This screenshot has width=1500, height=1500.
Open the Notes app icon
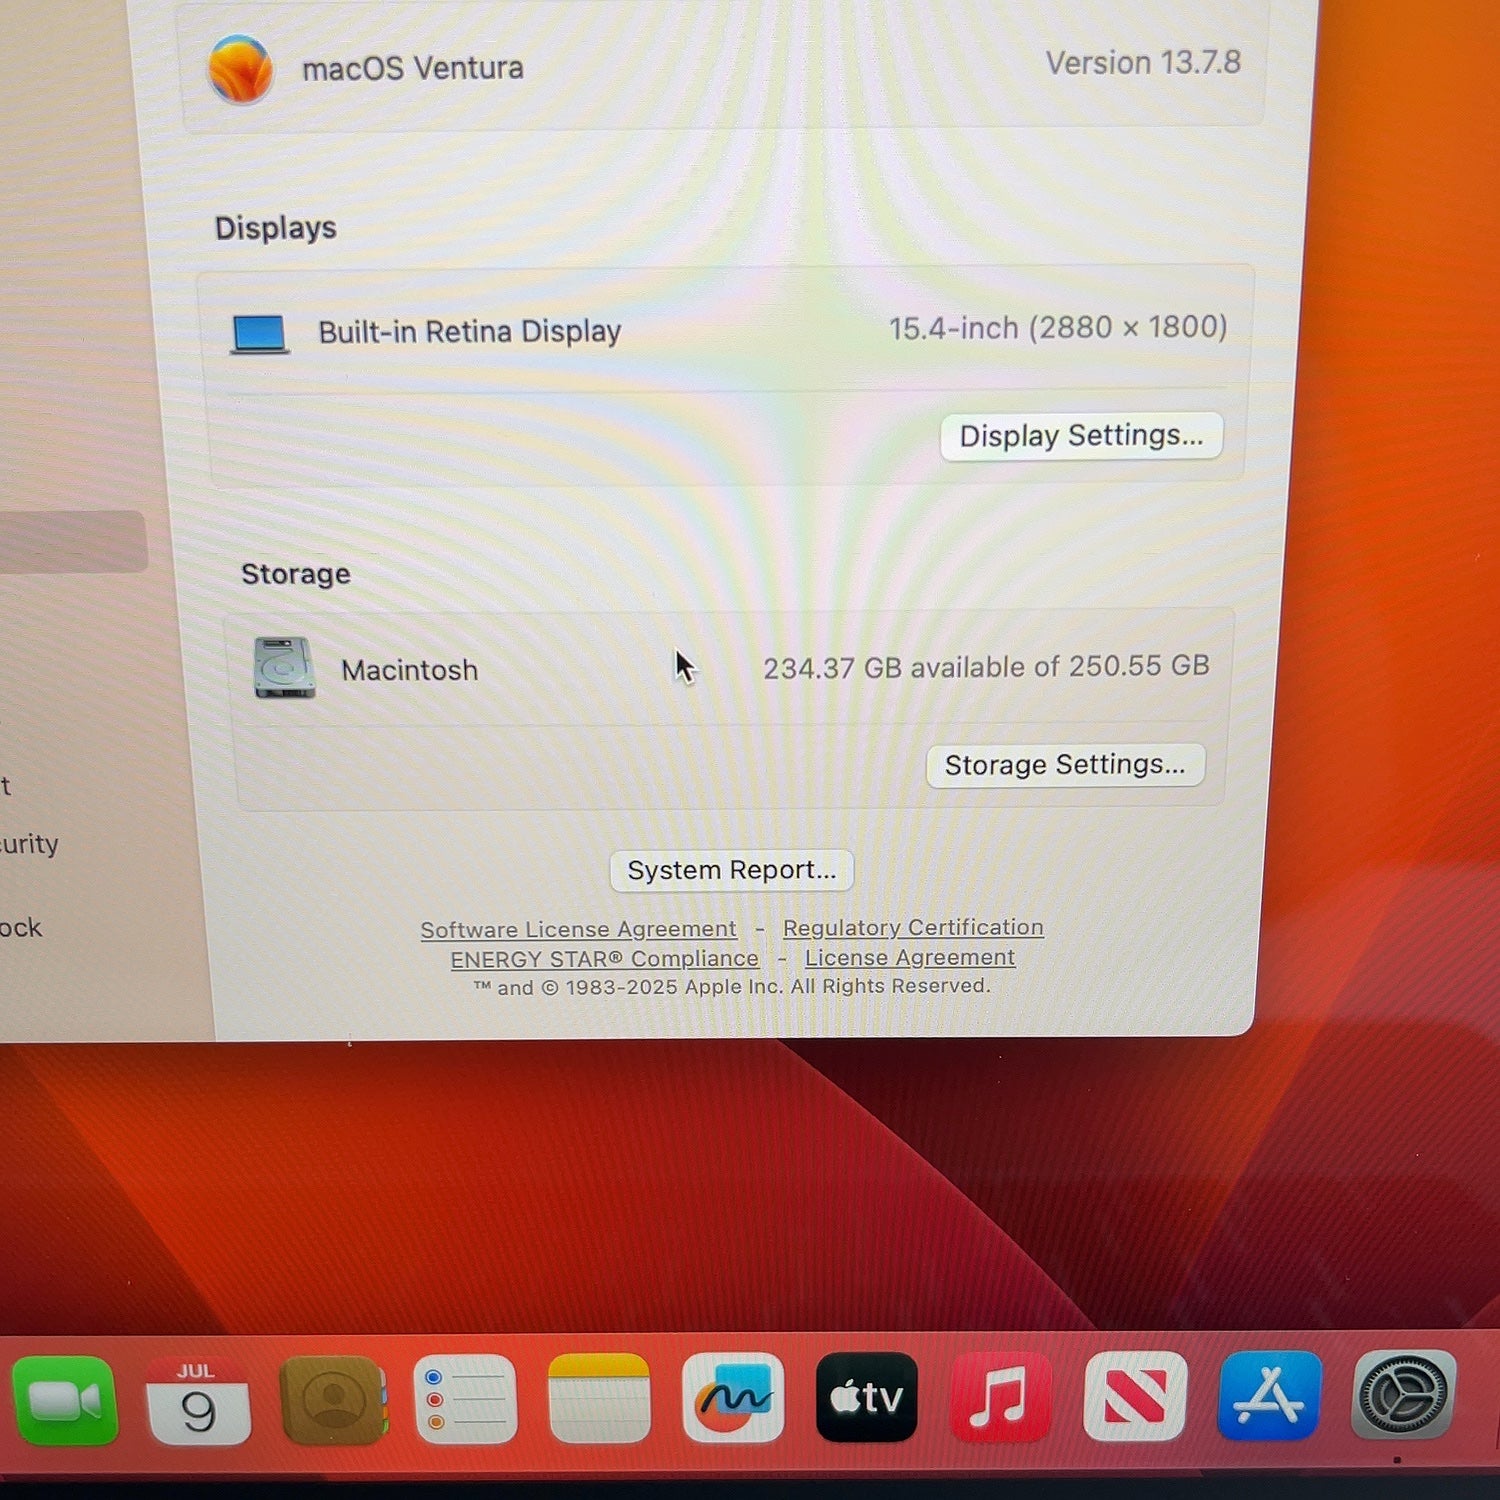point(599,1398)
